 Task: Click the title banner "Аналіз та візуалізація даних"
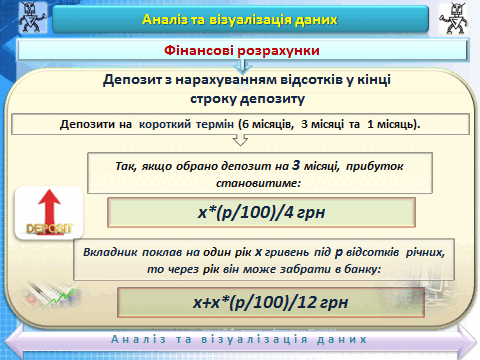(240, 19)
